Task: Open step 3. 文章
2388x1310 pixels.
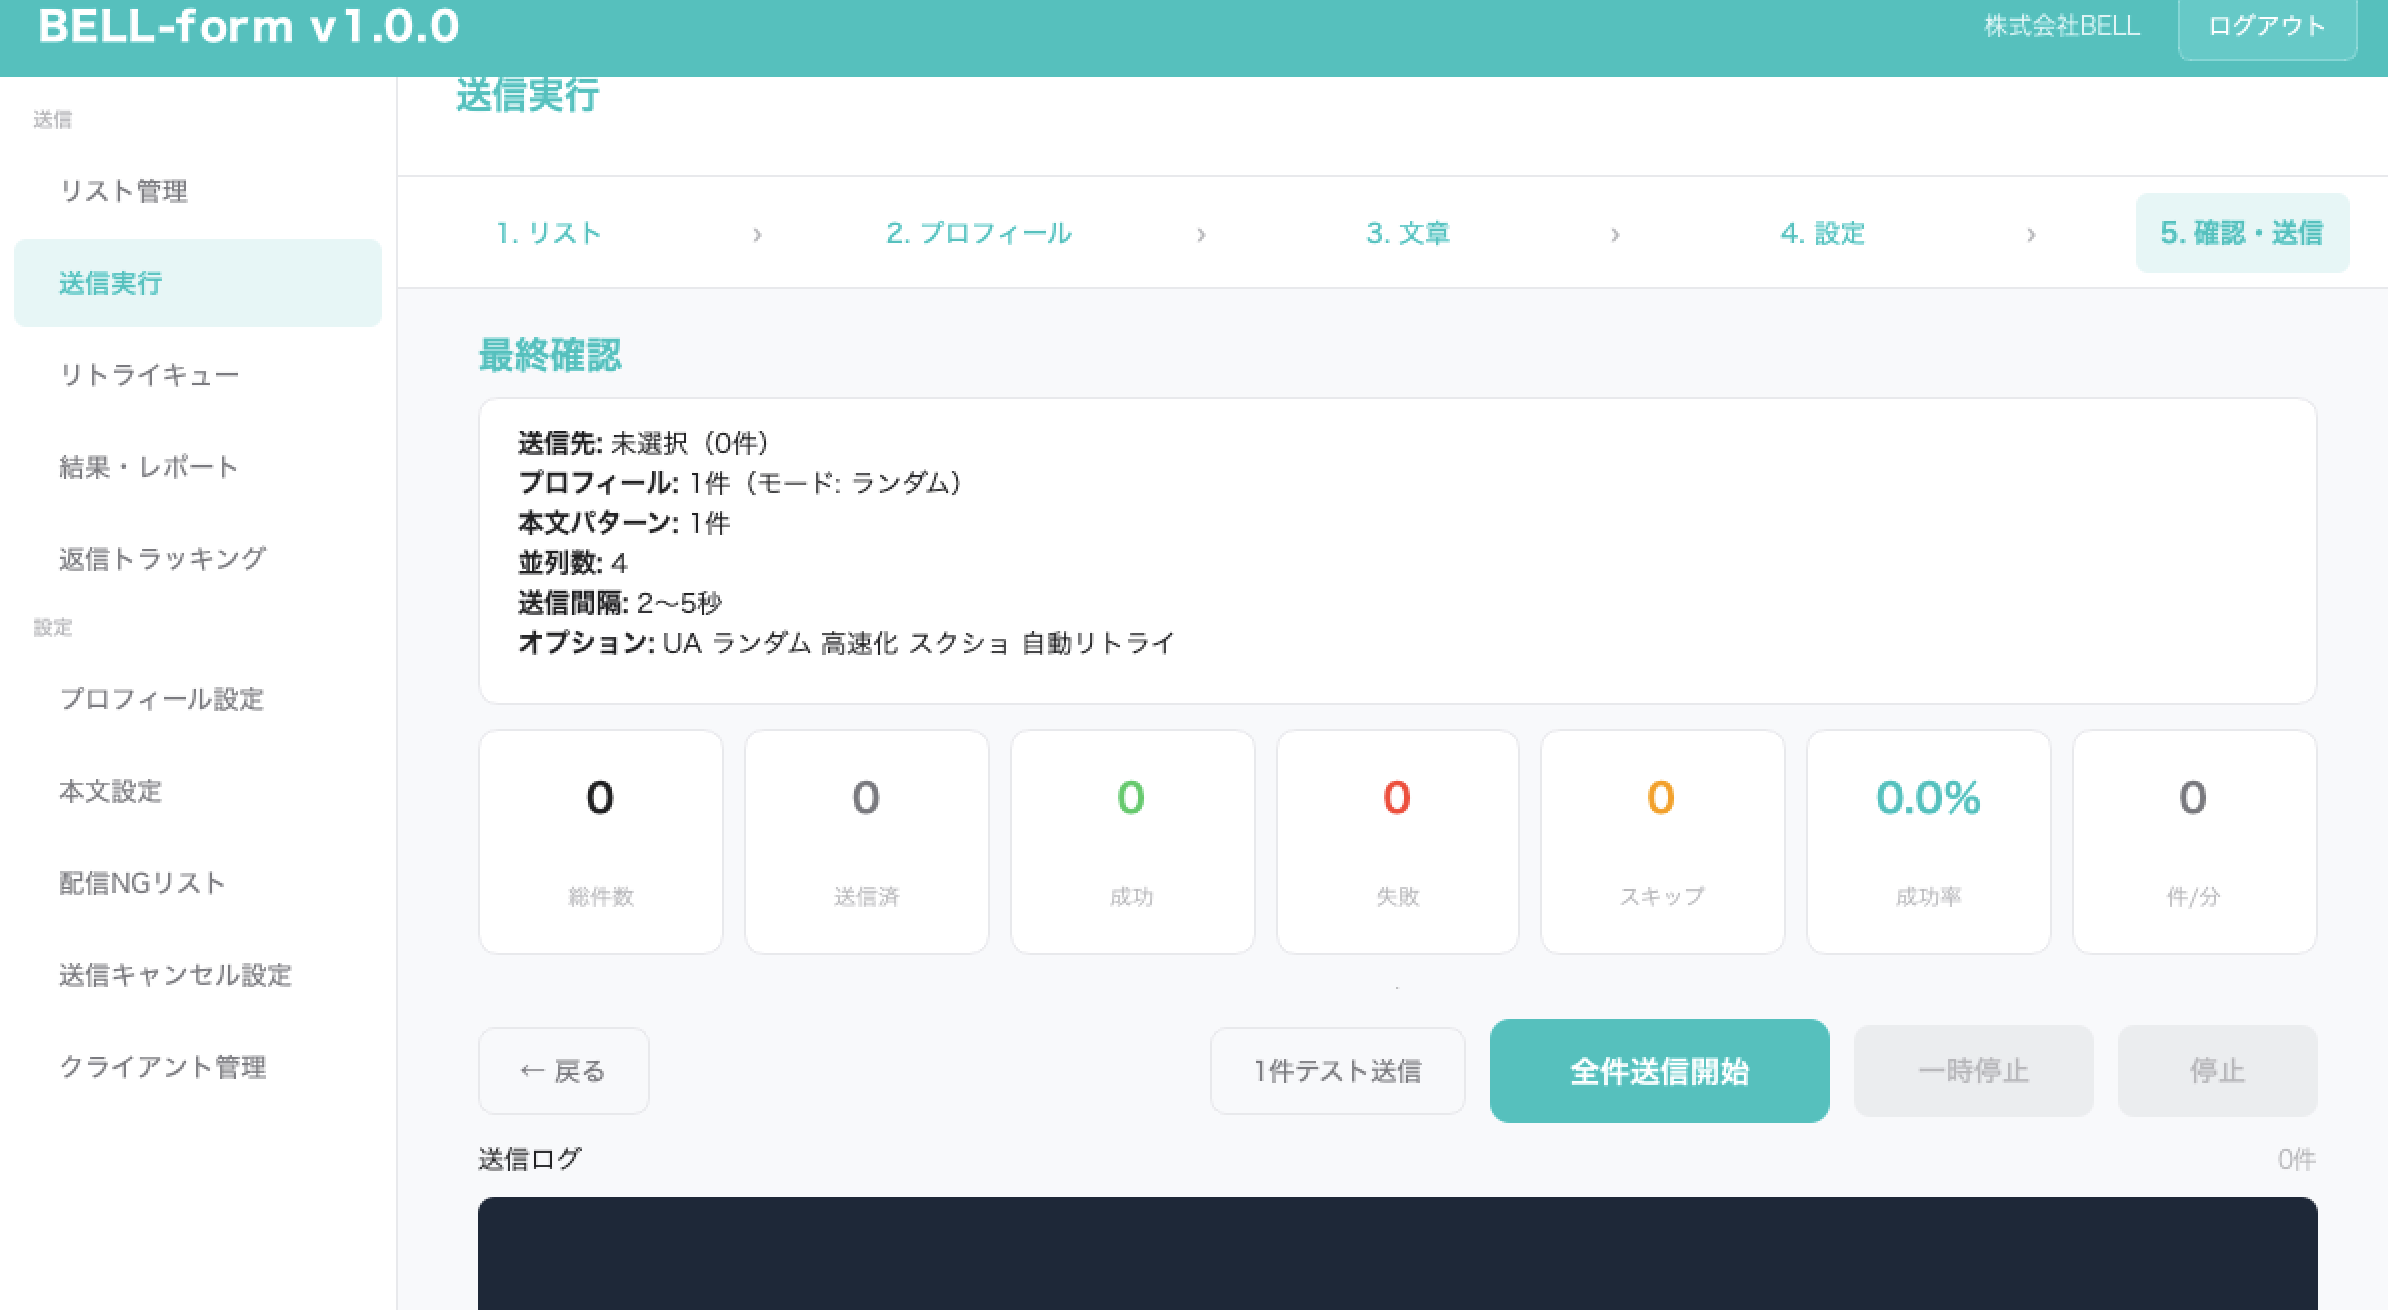Action: tap(1409, 233)
